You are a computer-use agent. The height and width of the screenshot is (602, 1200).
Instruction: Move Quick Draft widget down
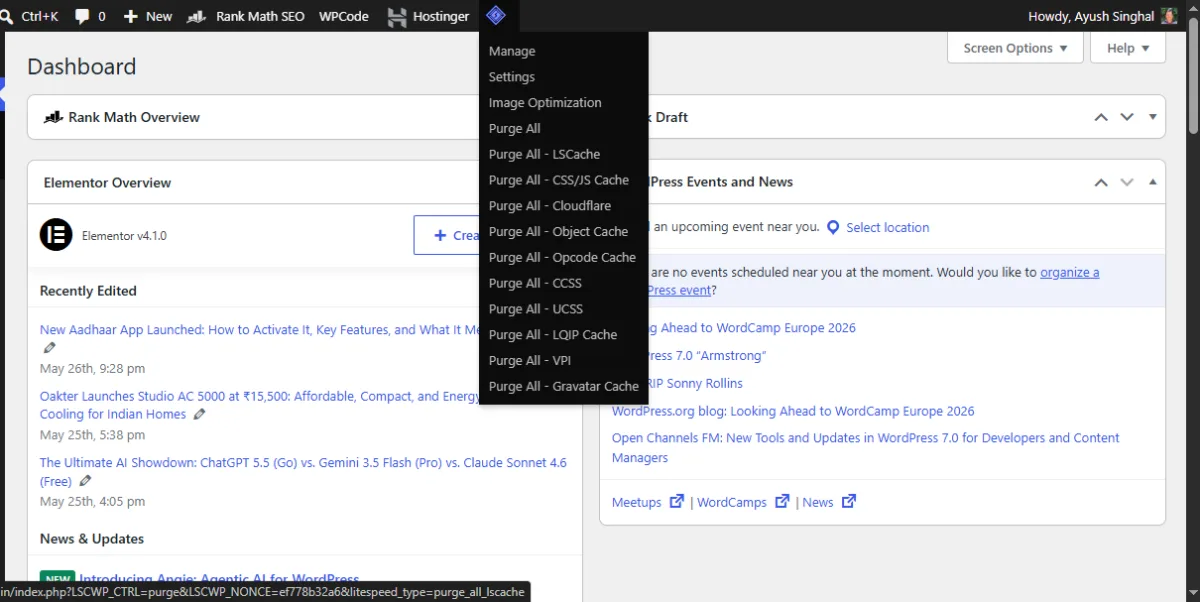pos(1127,117)
